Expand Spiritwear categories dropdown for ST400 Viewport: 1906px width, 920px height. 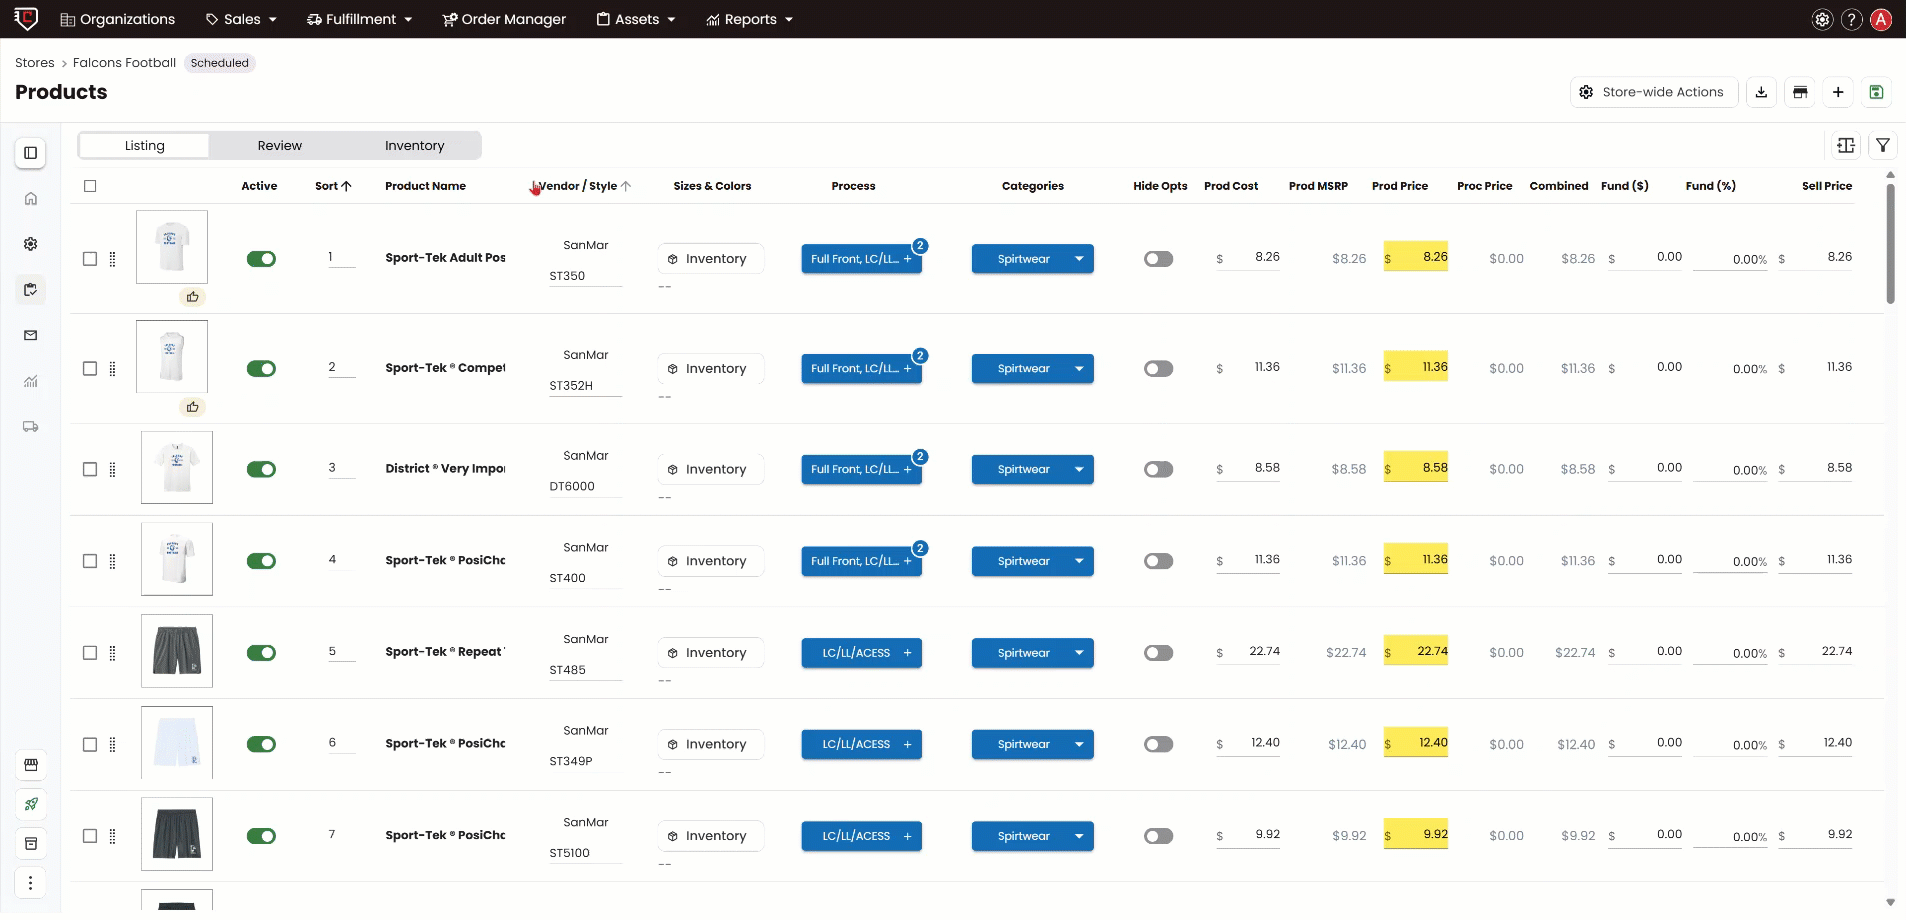1079,561
